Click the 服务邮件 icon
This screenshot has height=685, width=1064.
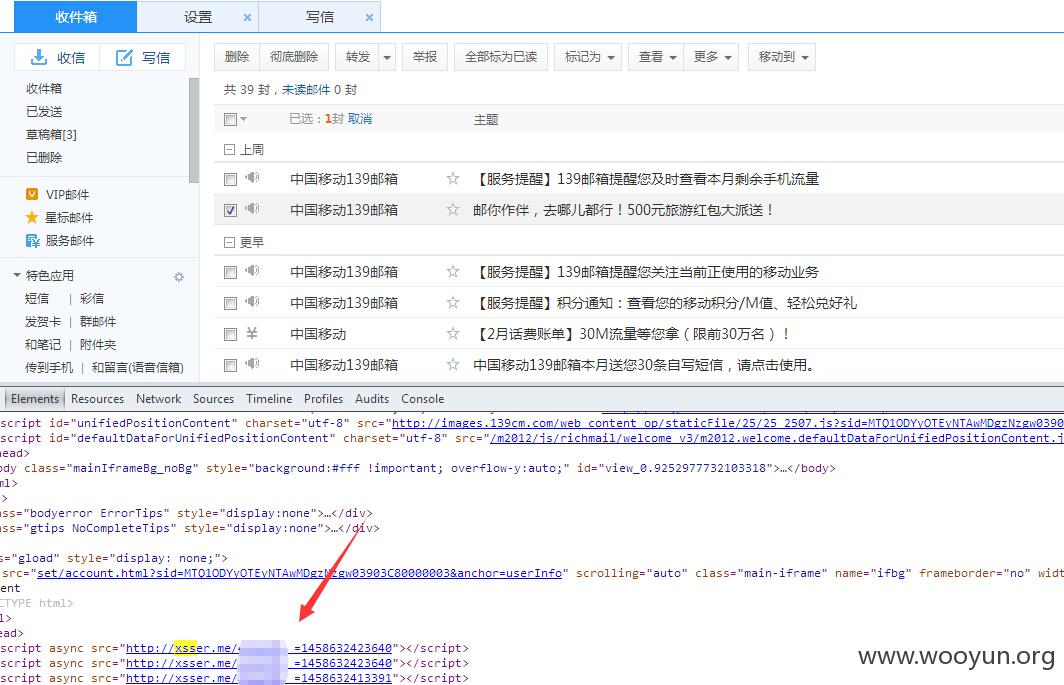(x=32, y=240)
